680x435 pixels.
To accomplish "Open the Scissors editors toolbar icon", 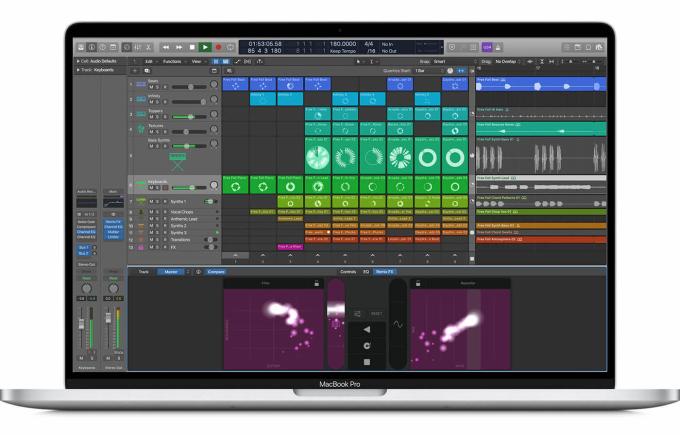I will (x=148, y=47).
